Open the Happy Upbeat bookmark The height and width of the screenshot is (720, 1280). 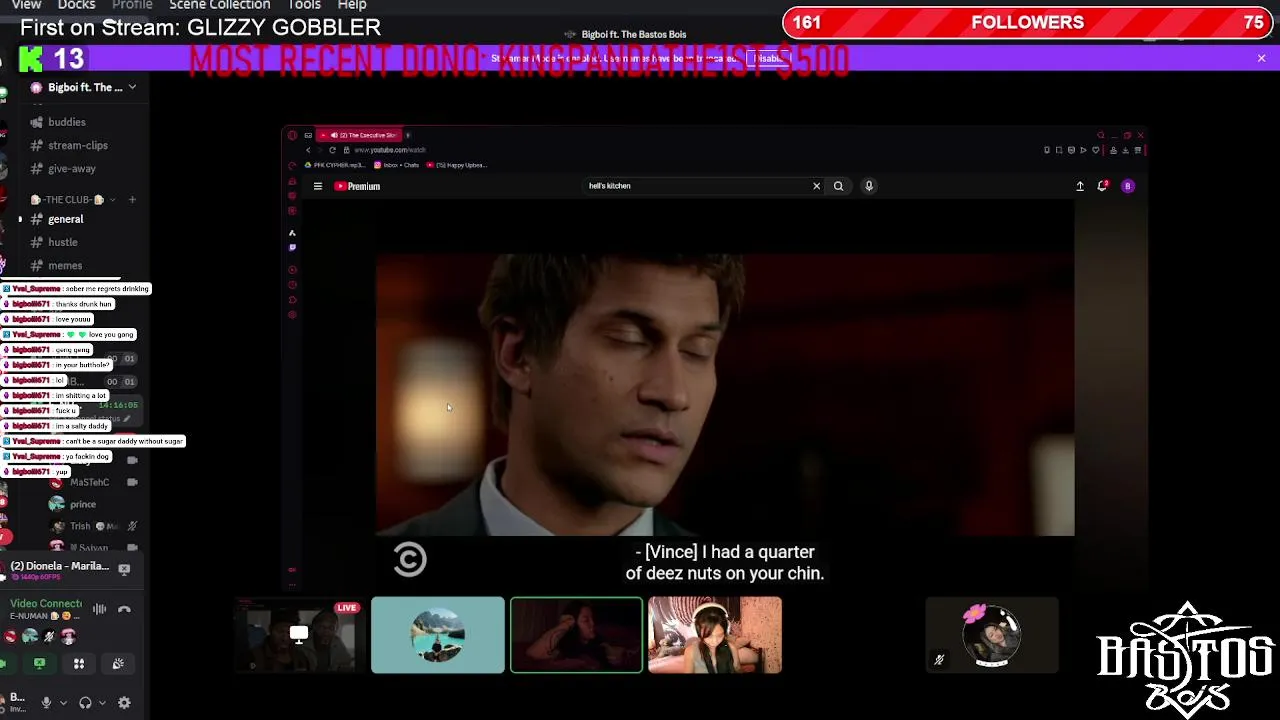[x=457, y=165]
